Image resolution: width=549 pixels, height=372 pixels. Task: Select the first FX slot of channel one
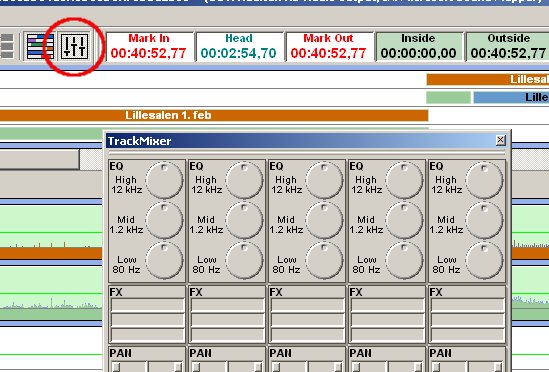(147, 305)
